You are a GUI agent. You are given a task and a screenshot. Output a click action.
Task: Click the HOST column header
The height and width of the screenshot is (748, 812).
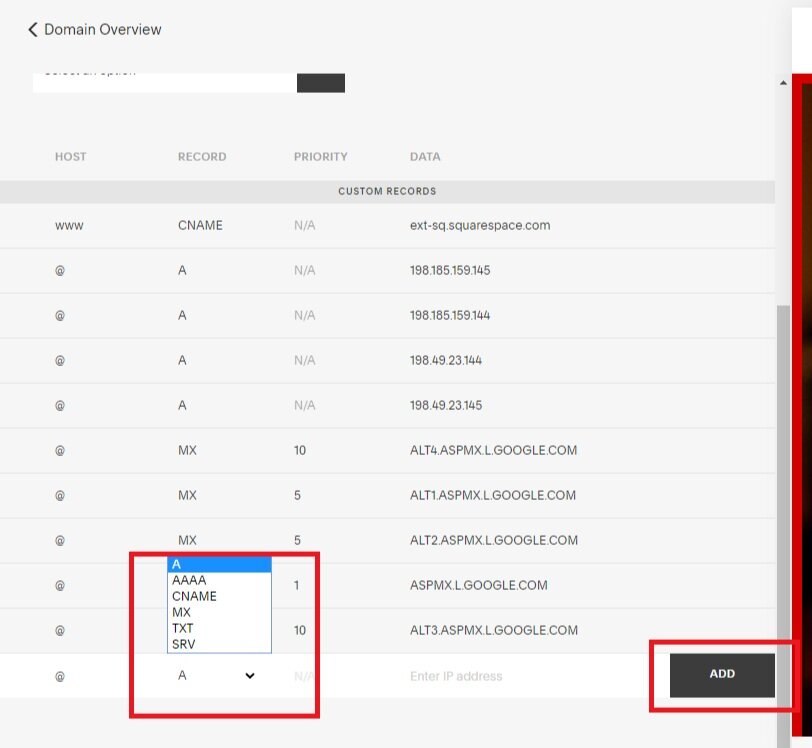(x=70, y=156)
